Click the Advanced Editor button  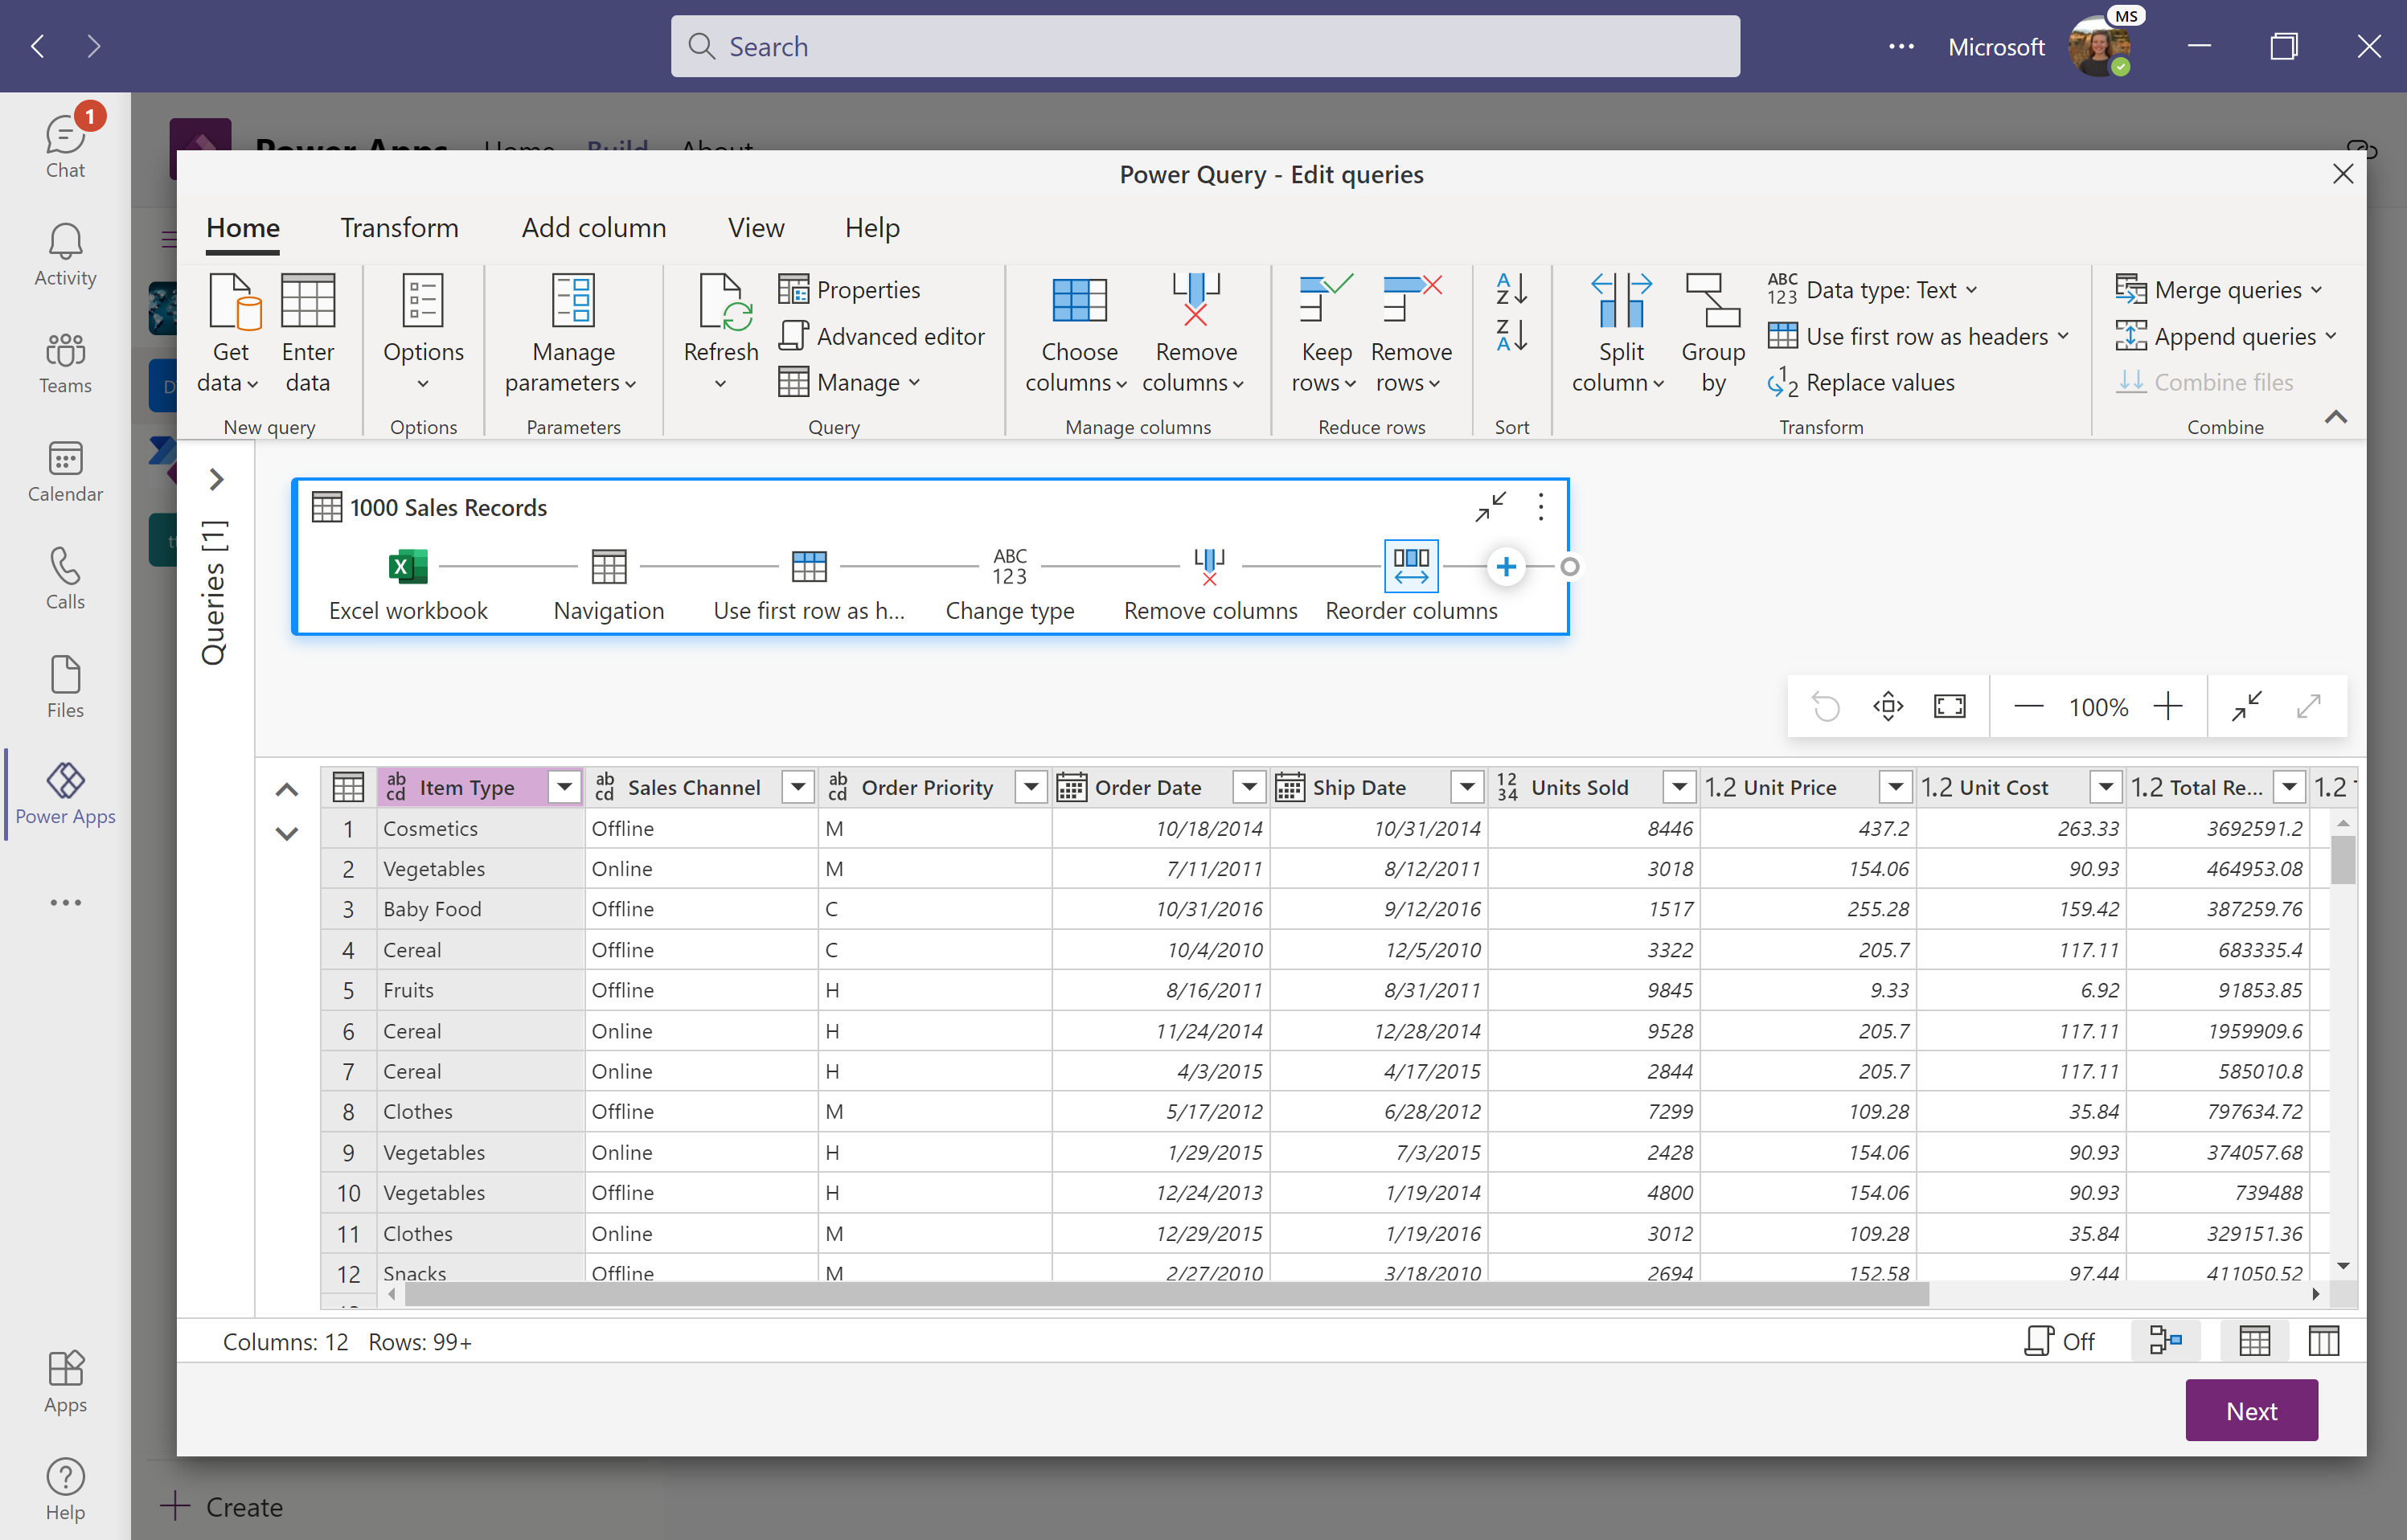[x=884, y=335]
